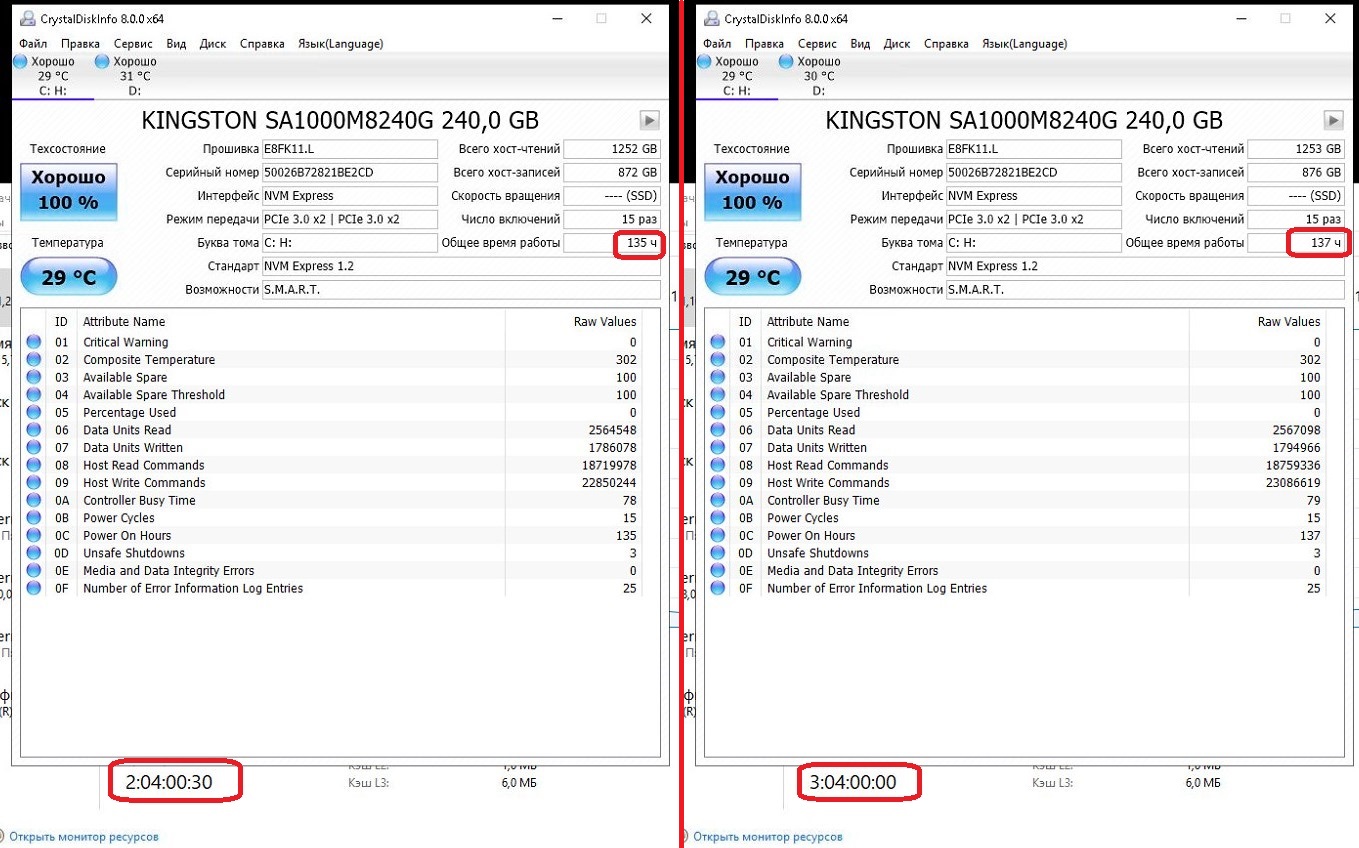1359x848 pixels.
Task: Click Composite Temperature status orb in left window
Action: click(34, 360)
